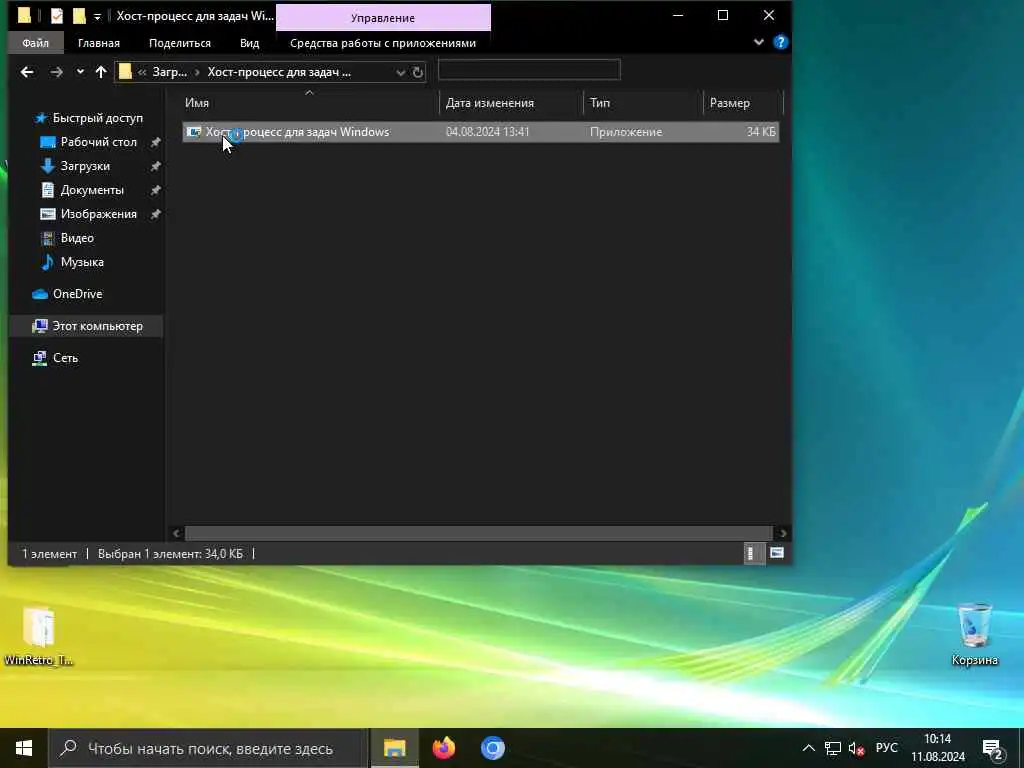Open the Файл menu tab

(x=35, y=43)
